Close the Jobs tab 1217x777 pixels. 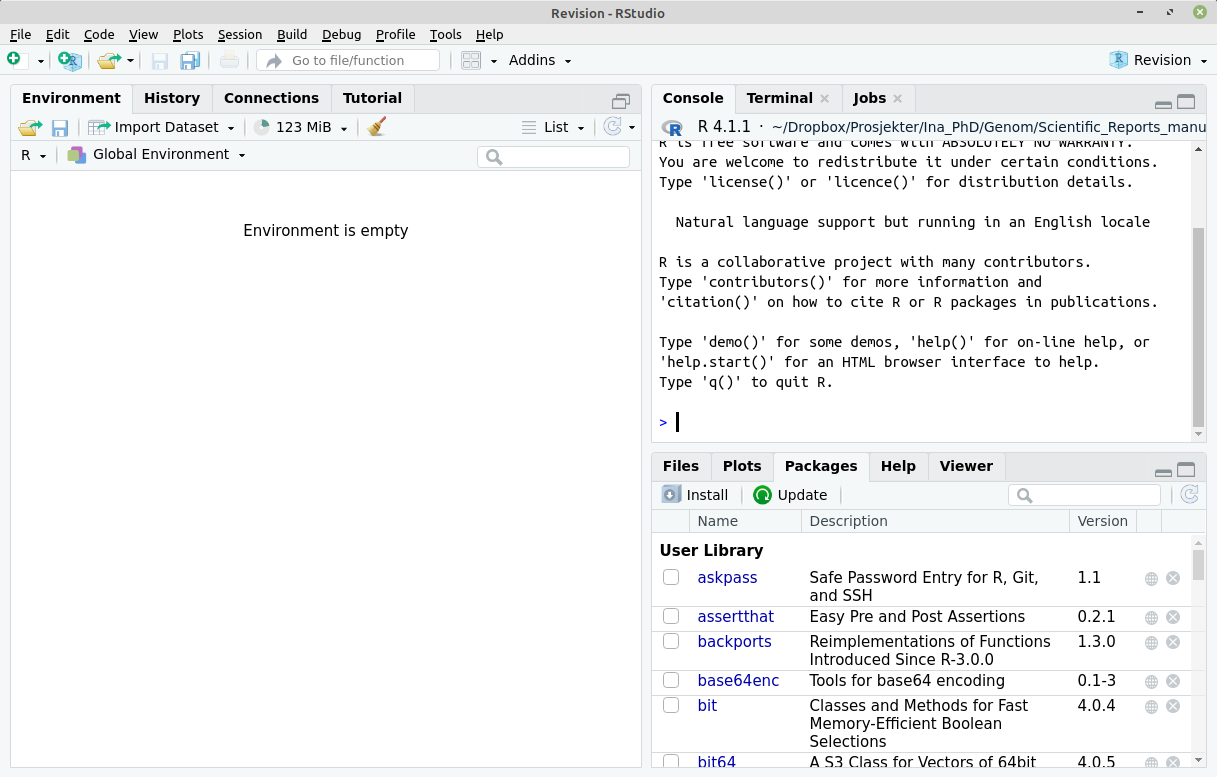point(898,98)
